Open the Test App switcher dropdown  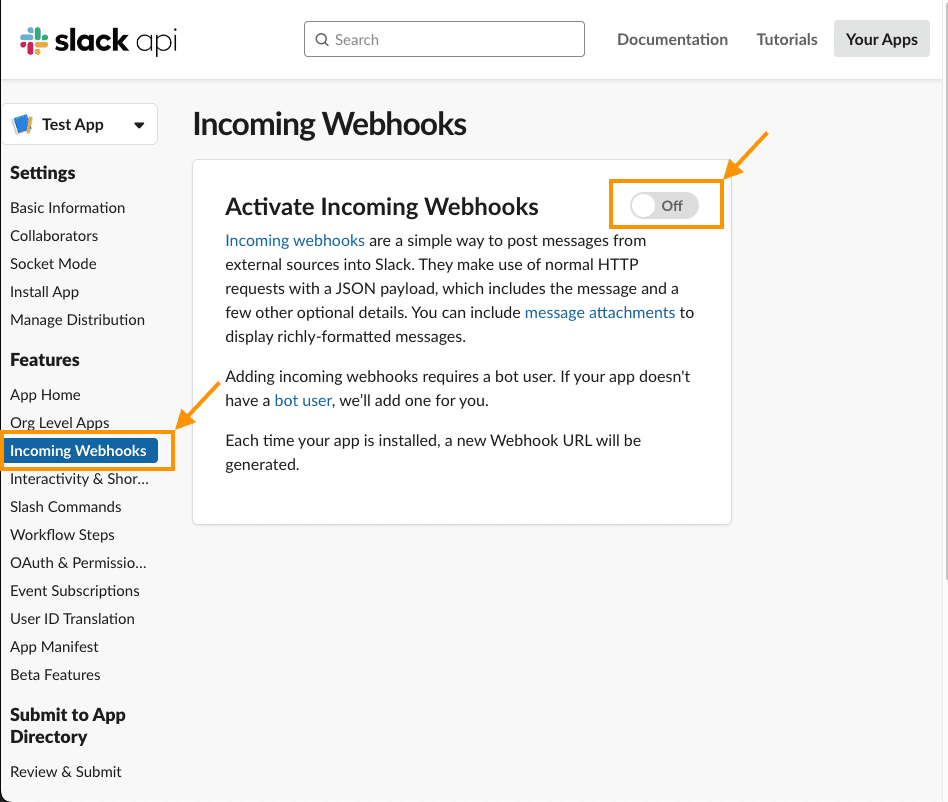click(139, 123)
